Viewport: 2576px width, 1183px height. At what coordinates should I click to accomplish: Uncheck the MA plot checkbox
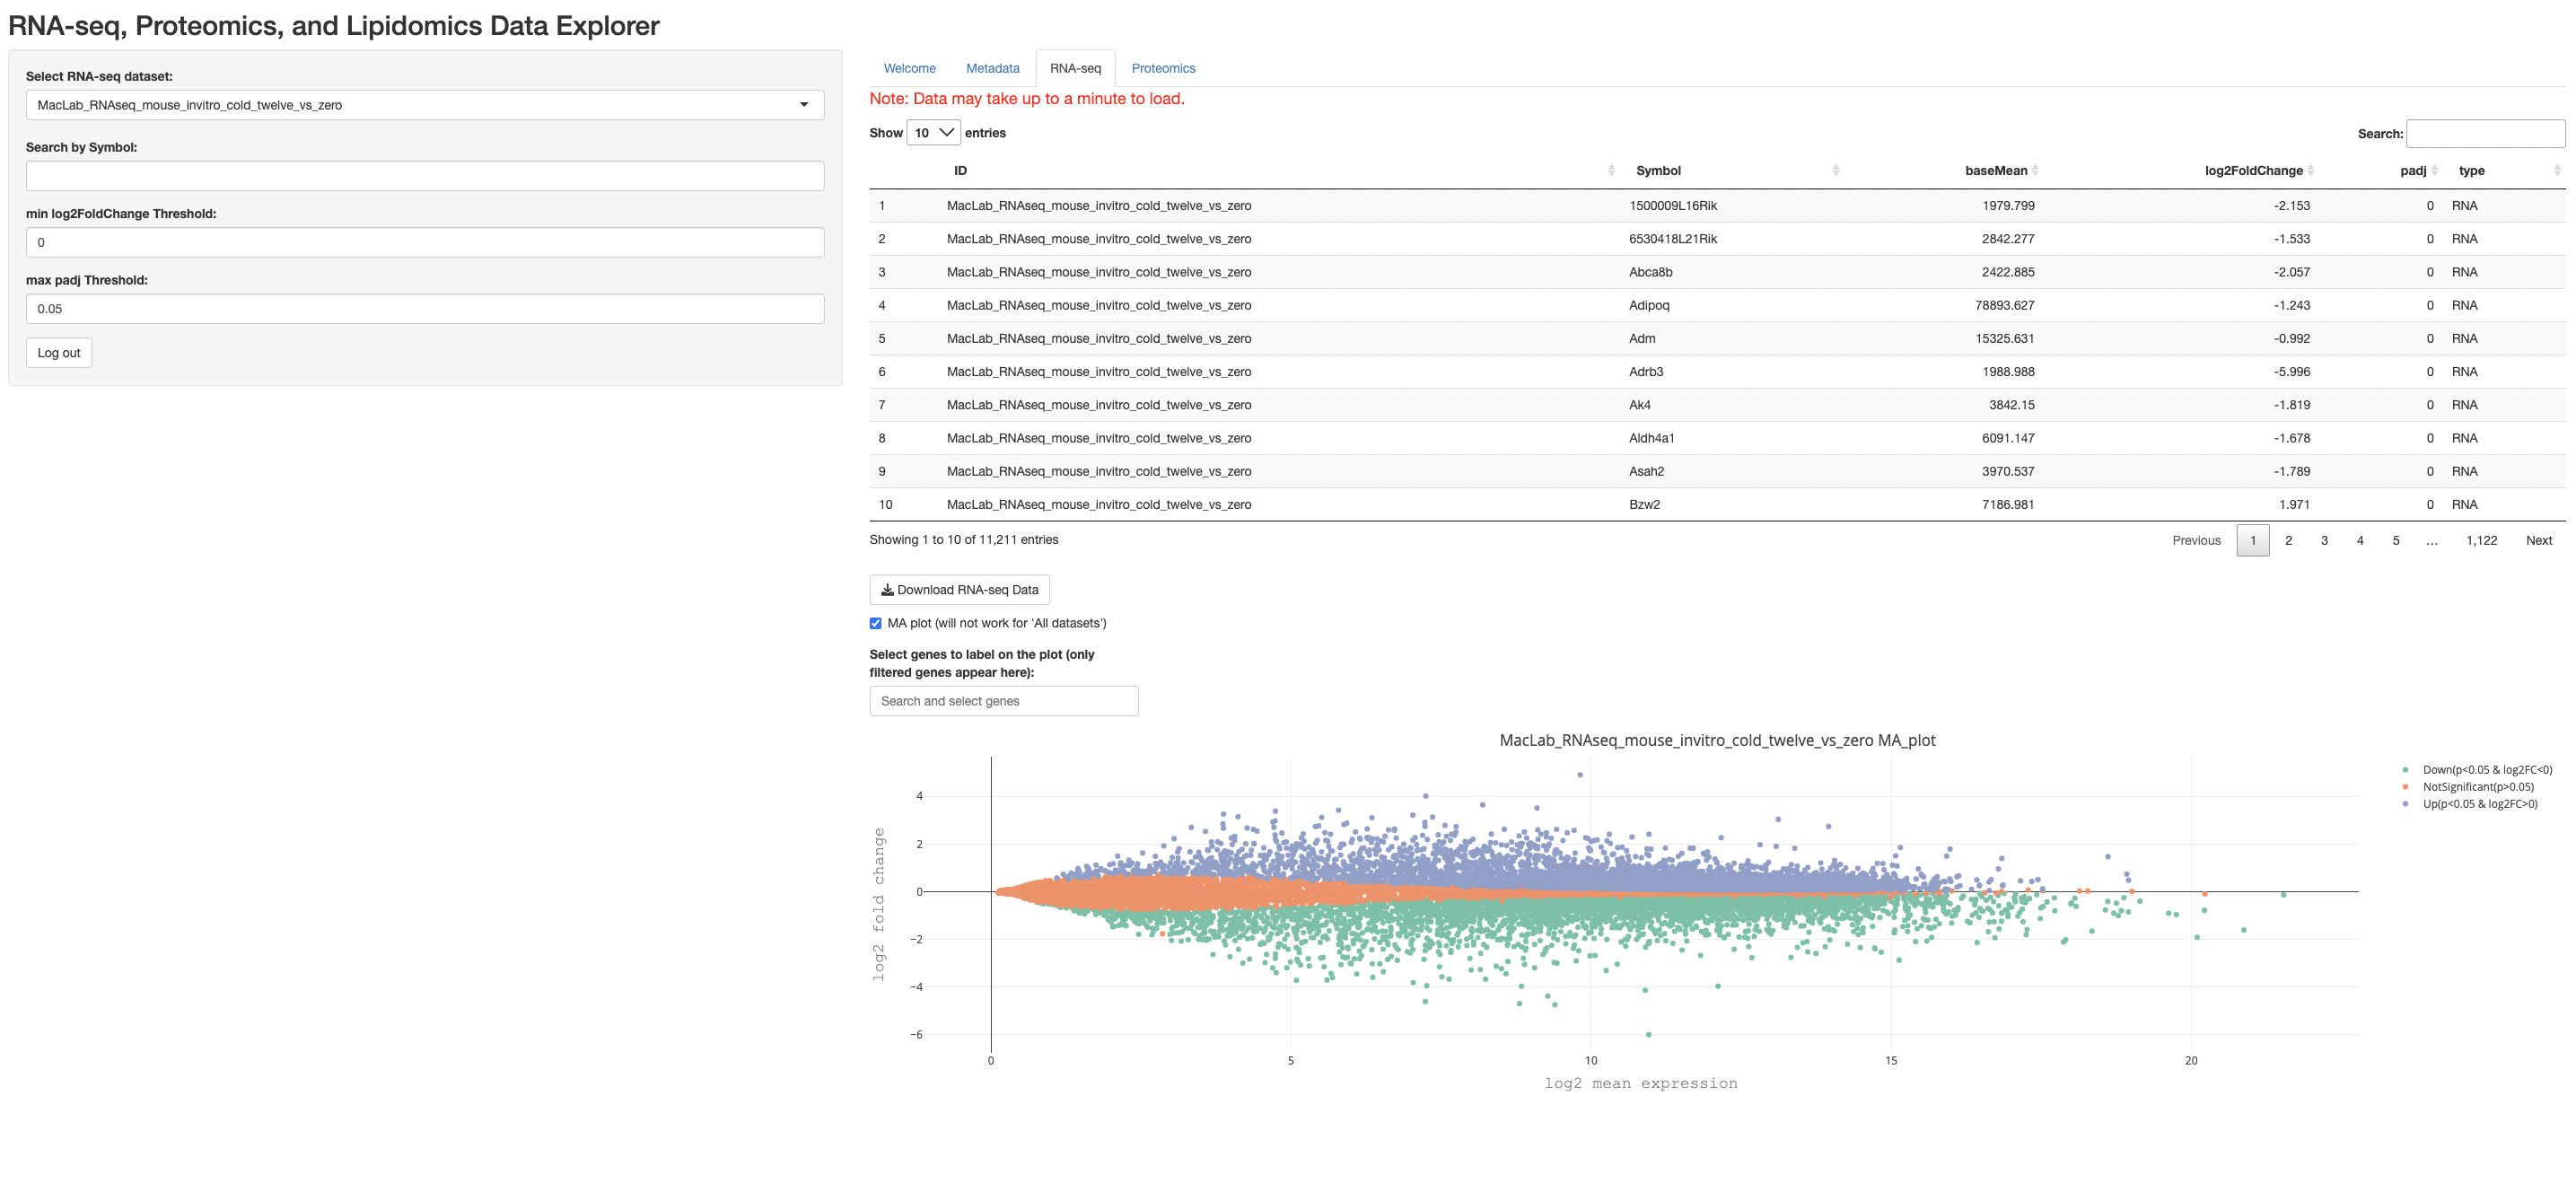click(874, 623)
